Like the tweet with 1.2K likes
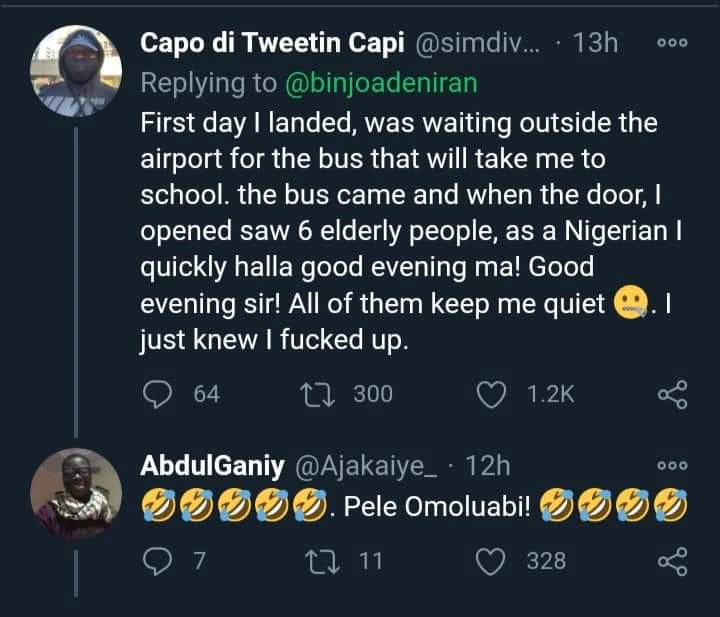The image size is (720, 617). (x=492, y=395)
